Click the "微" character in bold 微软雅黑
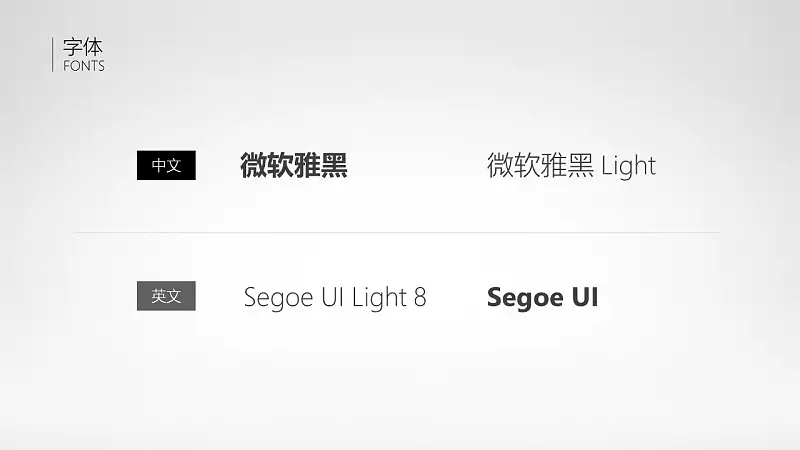The width and height of the screenshot is (800, 450). click(x=254, y=165)
